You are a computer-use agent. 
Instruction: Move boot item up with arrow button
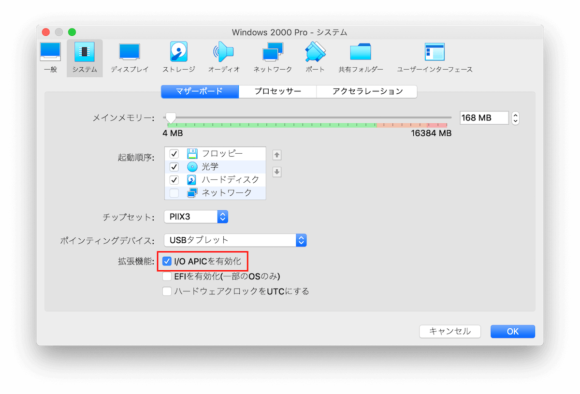click(x=277, y=155)
